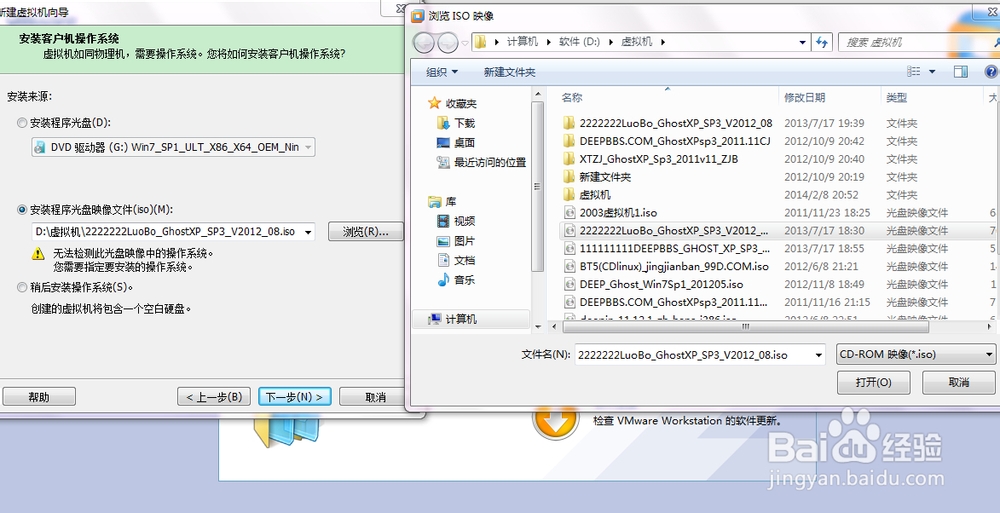The width and height of the screenshot is (1000, 513).
Task: Click the back navigation arrow in browse dialog
Action: (423, 43)
